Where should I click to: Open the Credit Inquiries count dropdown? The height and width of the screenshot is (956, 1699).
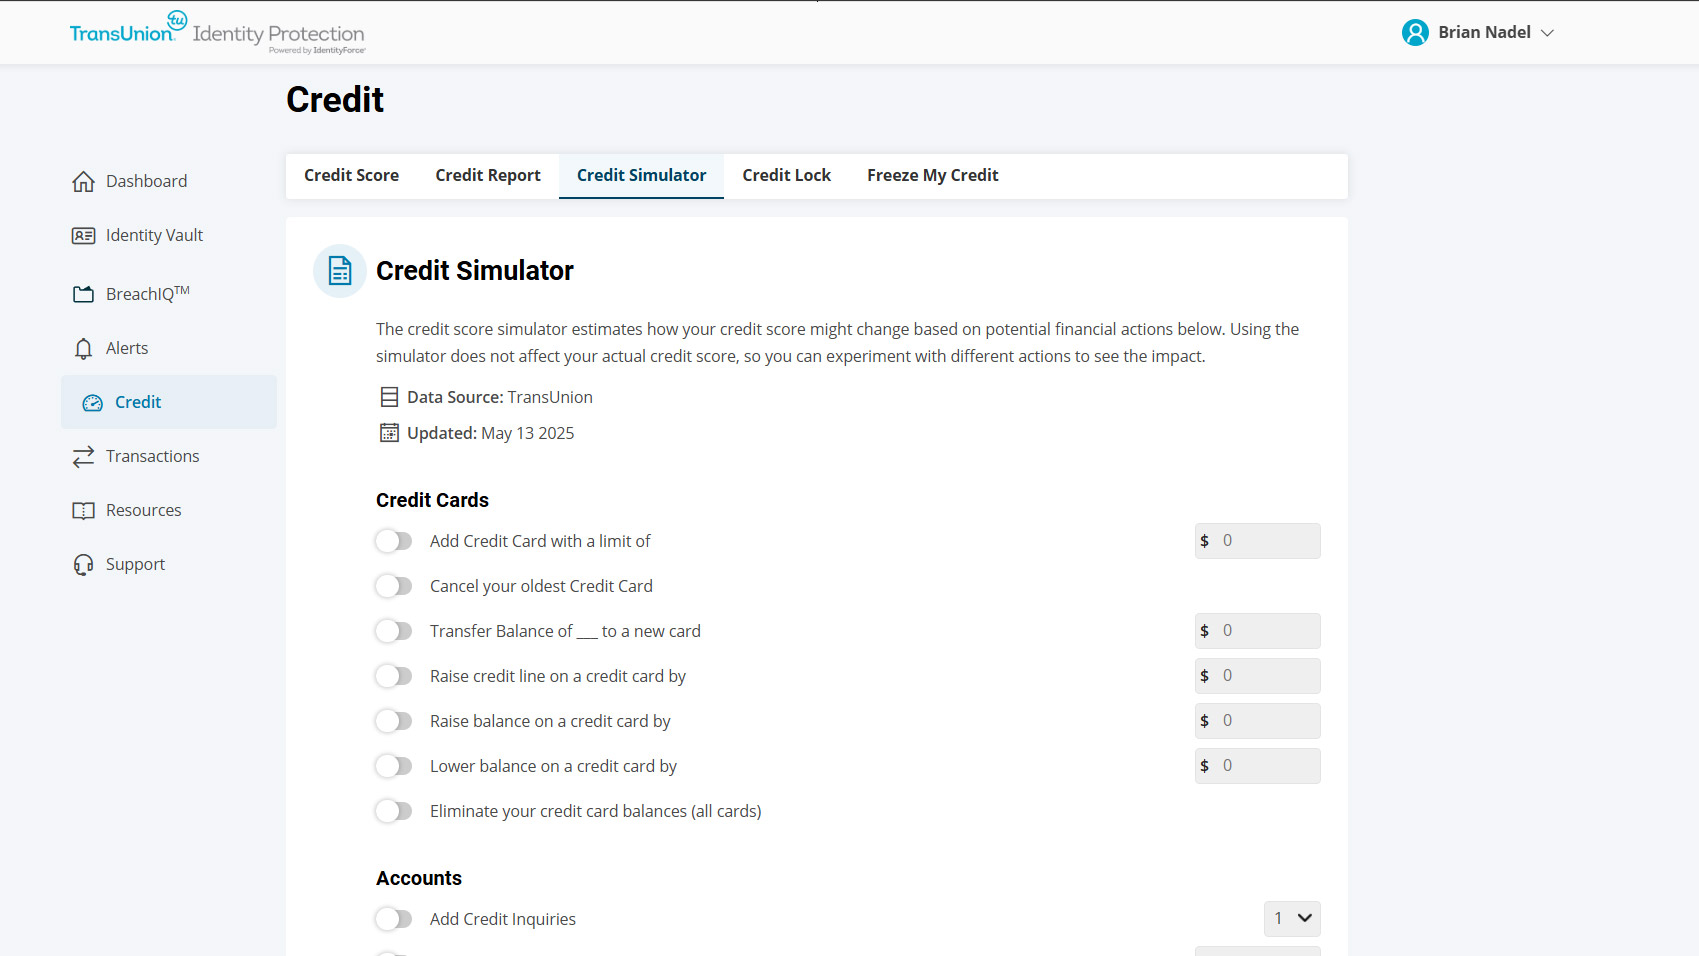(1292, 919)
